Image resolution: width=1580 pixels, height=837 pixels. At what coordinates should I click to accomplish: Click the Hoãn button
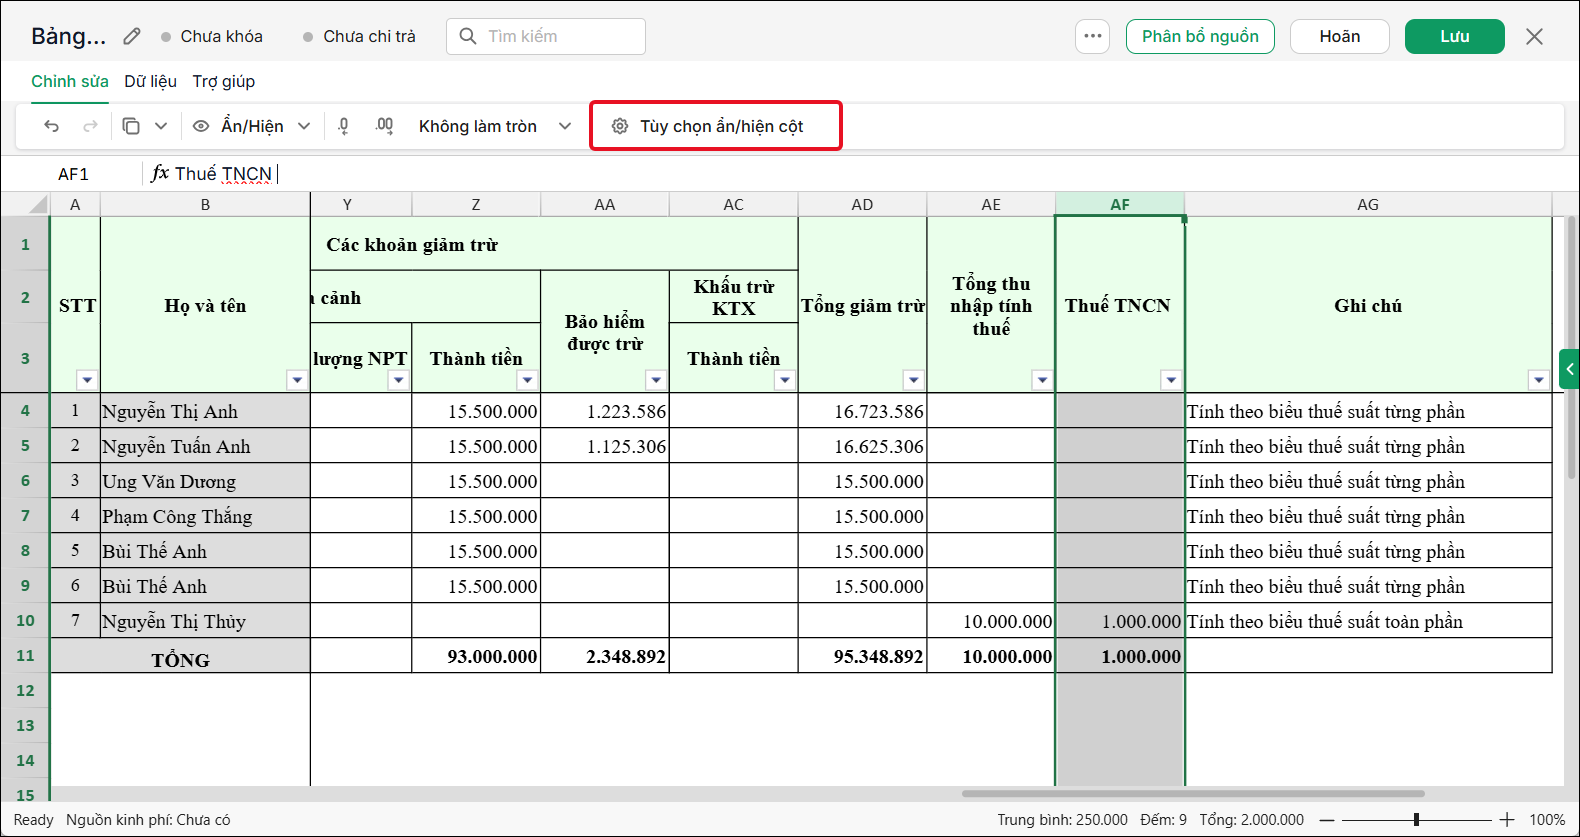(x=1340, y=36)
